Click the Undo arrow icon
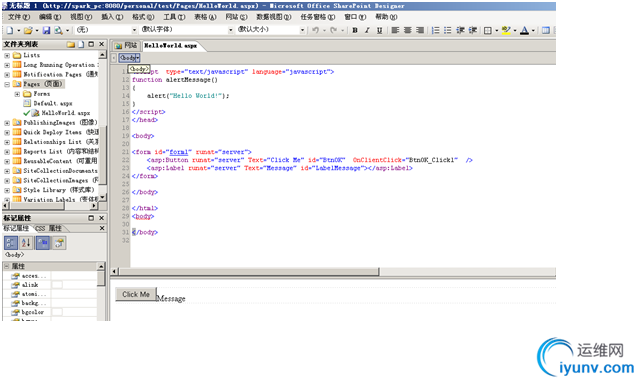The image size is (640, 384). pyautogui.click(x=315, y=30)
